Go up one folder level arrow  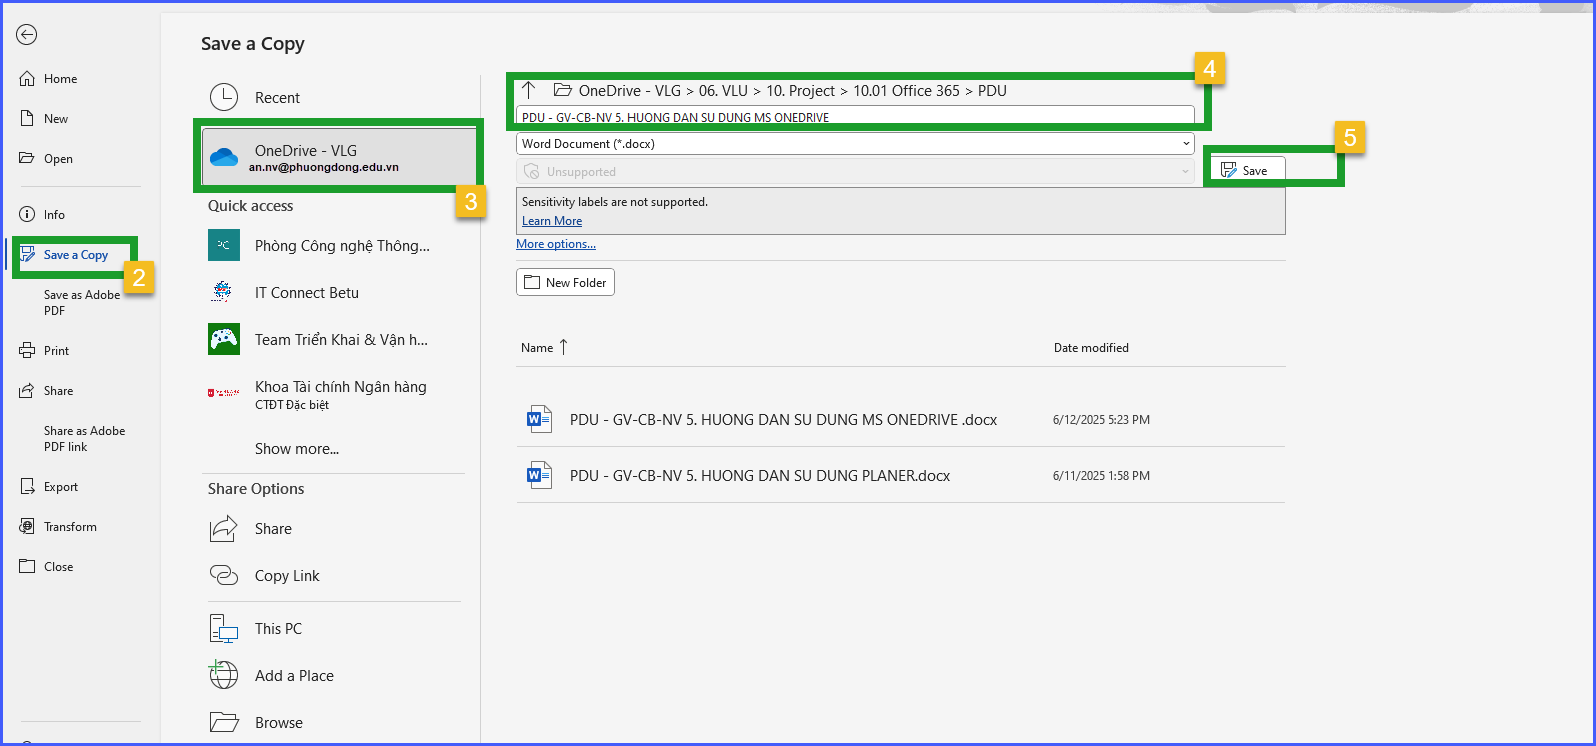coord(529,90)
